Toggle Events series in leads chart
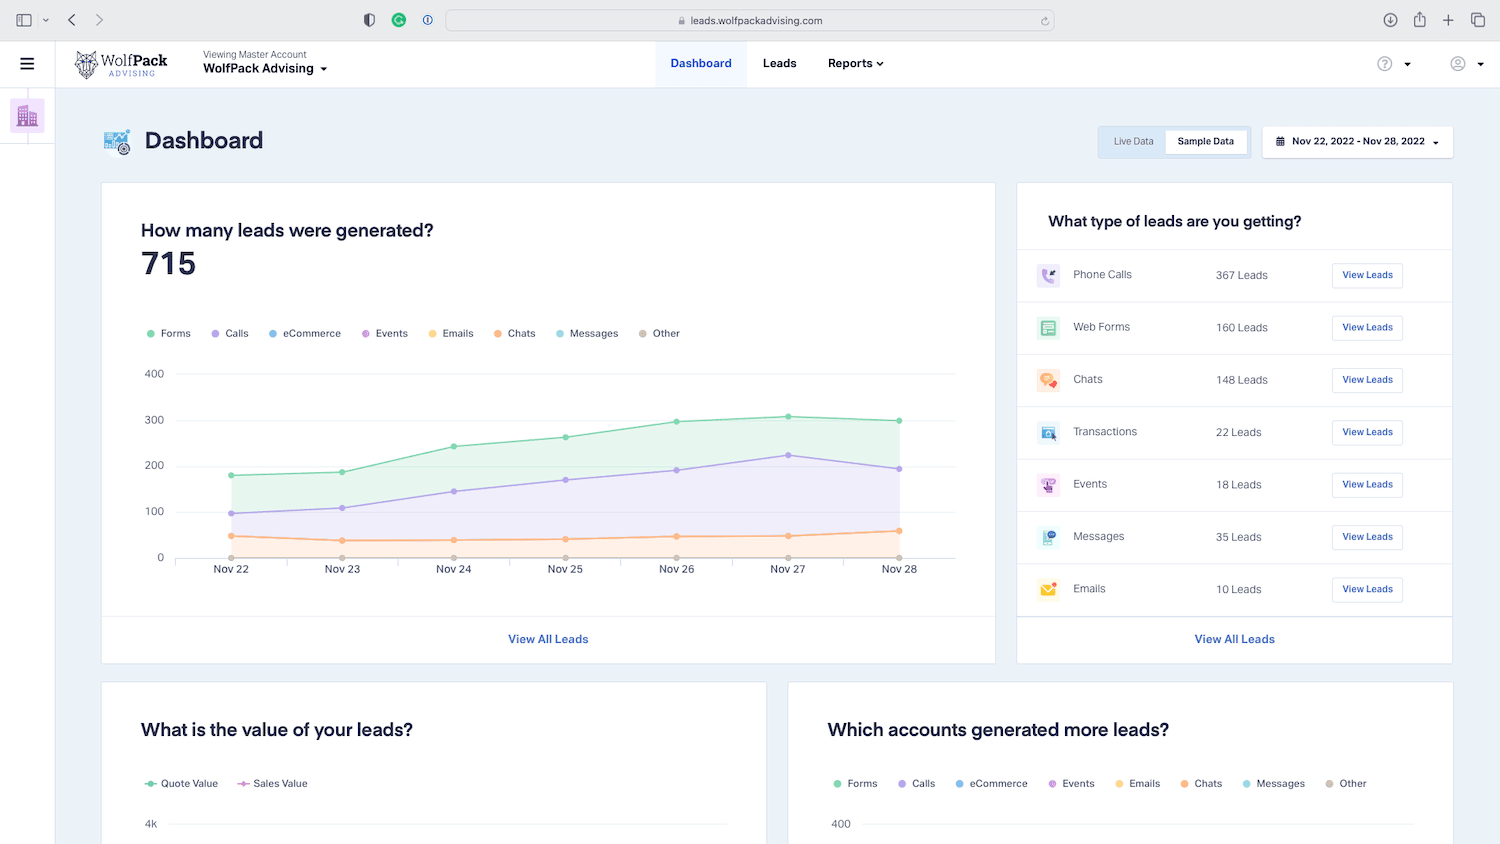Viewport: 1500px width, 844px height. pos(385,334)
